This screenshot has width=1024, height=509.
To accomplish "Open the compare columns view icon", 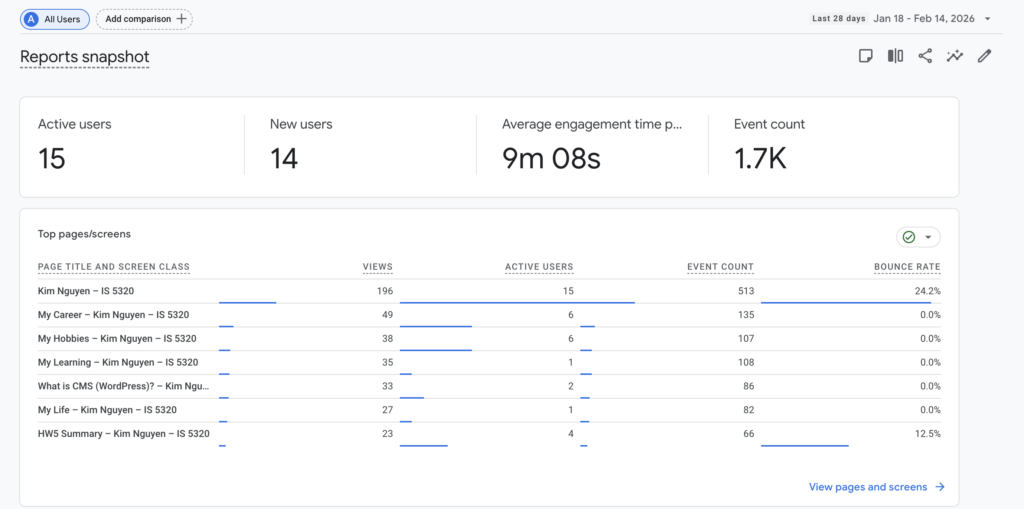I will [895, 56].
